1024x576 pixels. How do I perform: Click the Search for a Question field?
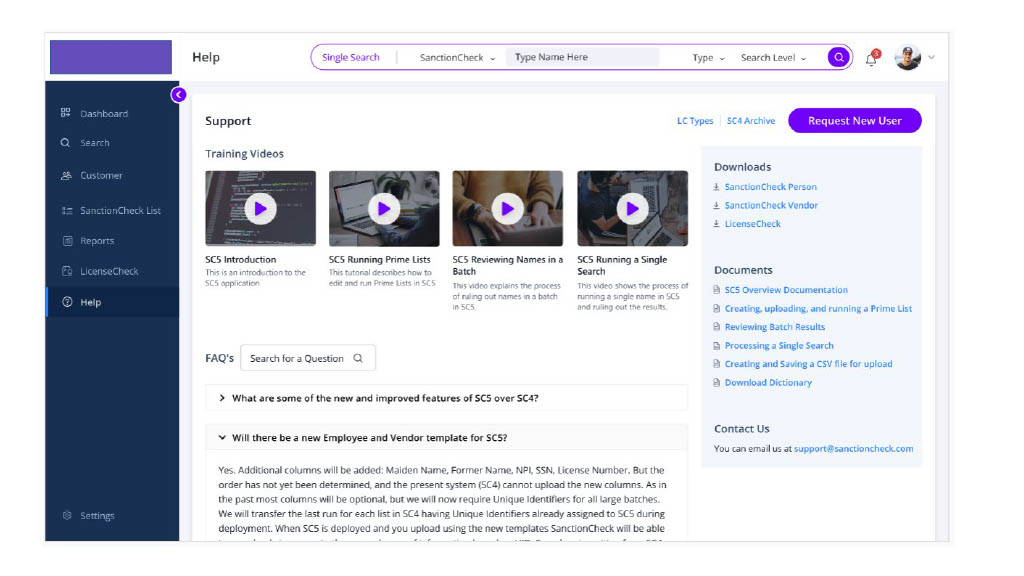308,358
